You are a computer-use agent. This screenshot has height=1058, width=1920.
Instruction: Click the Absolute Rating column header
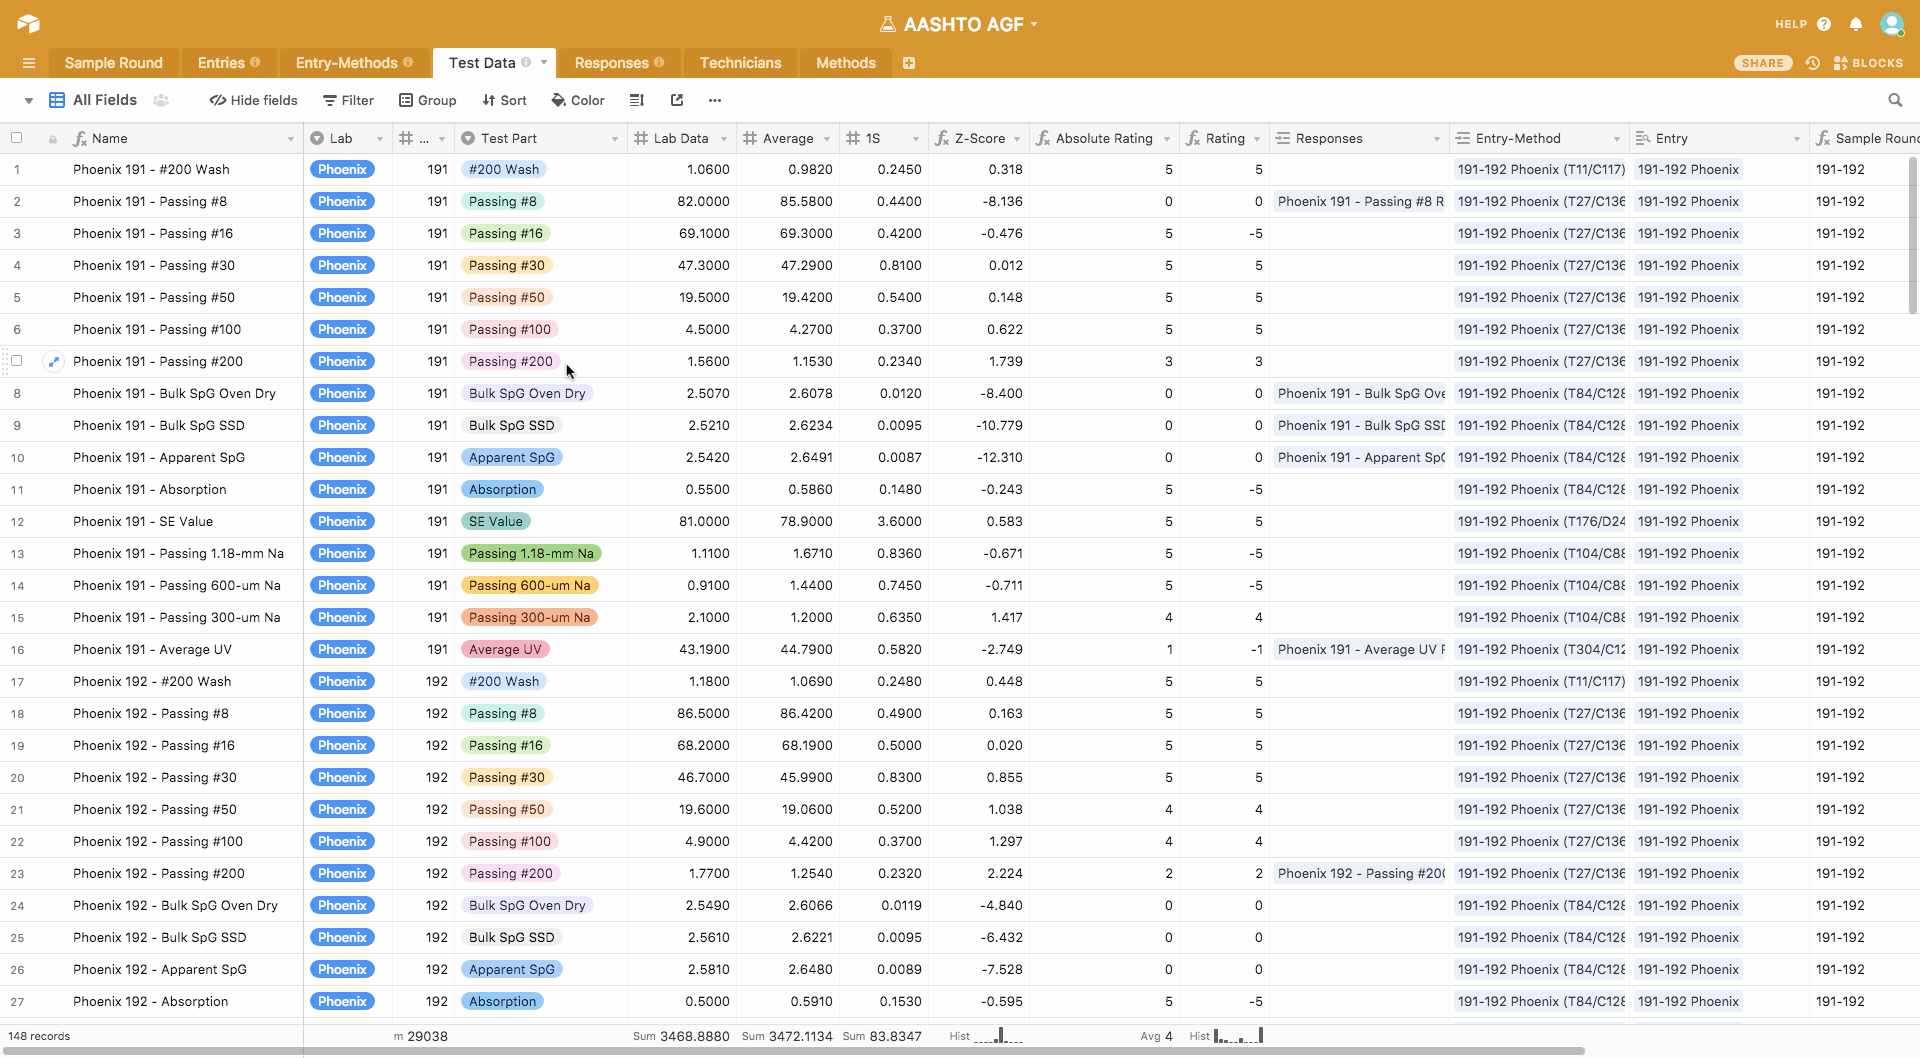pyautogui.click(x=1104, y=139)
